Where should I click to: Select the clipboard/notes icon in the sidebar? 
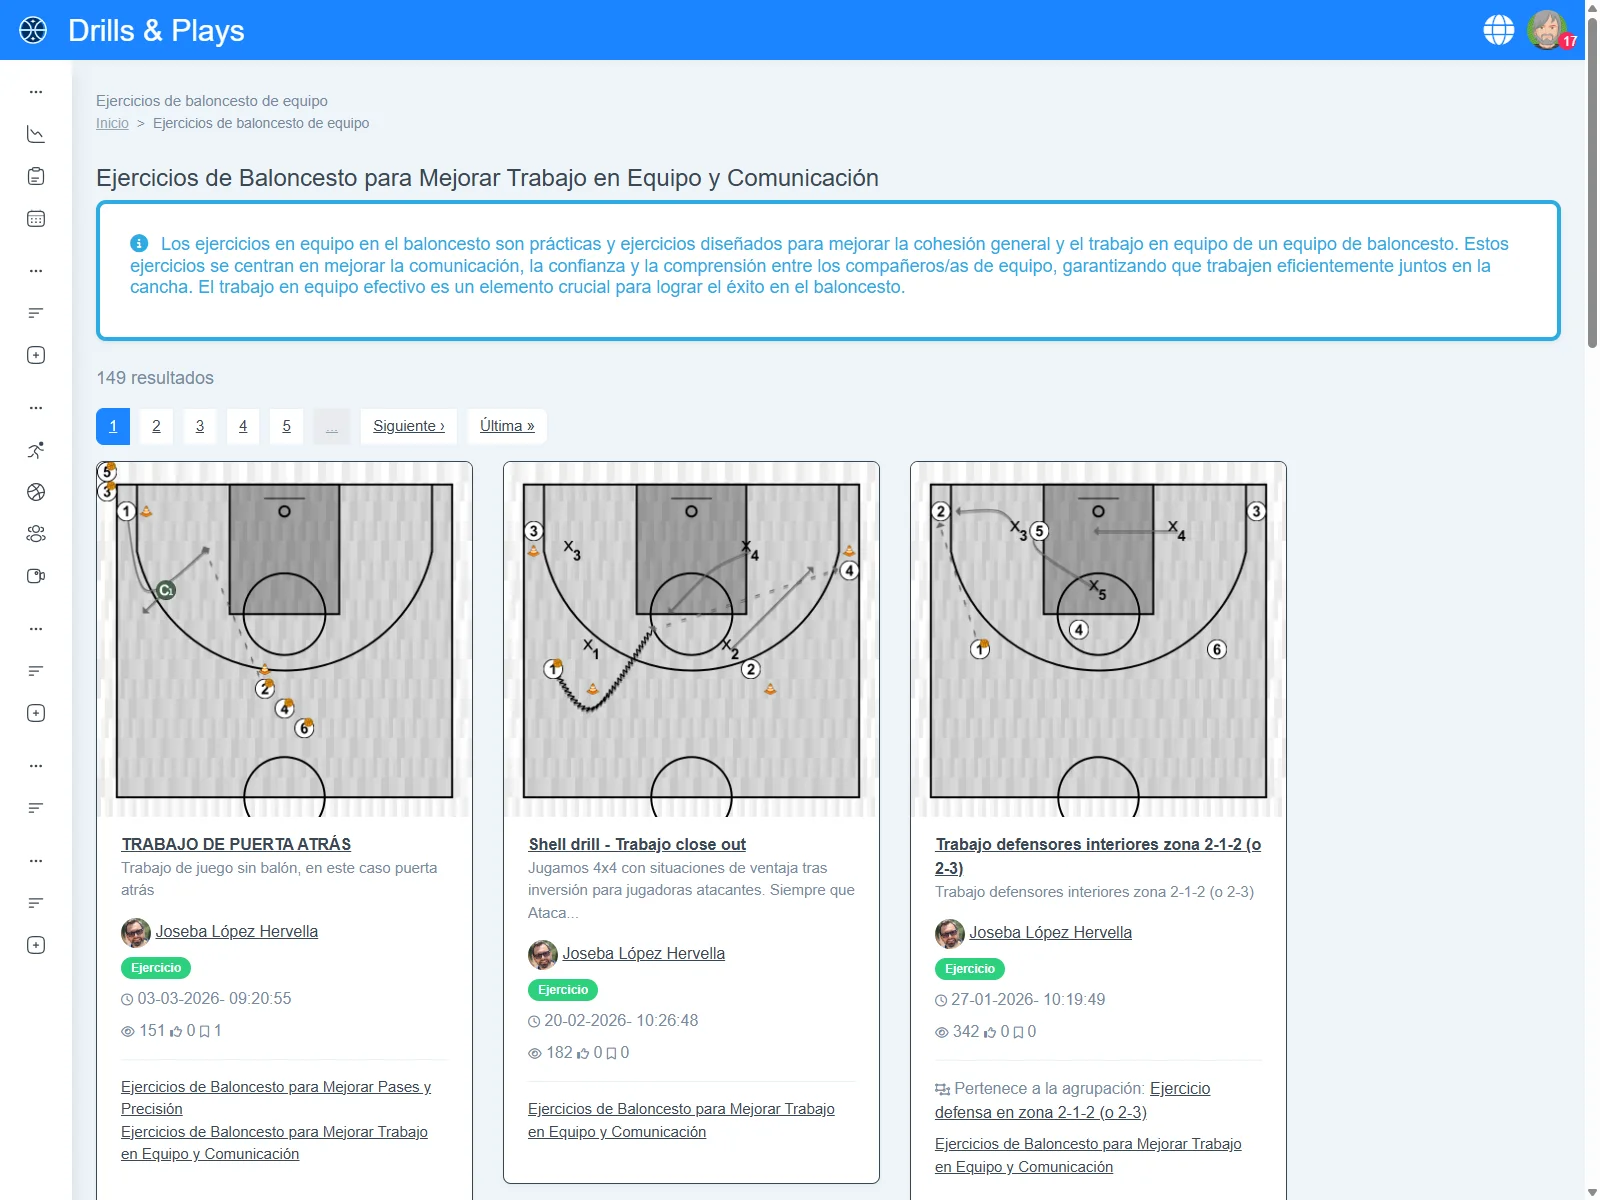(x=36, y=175)
